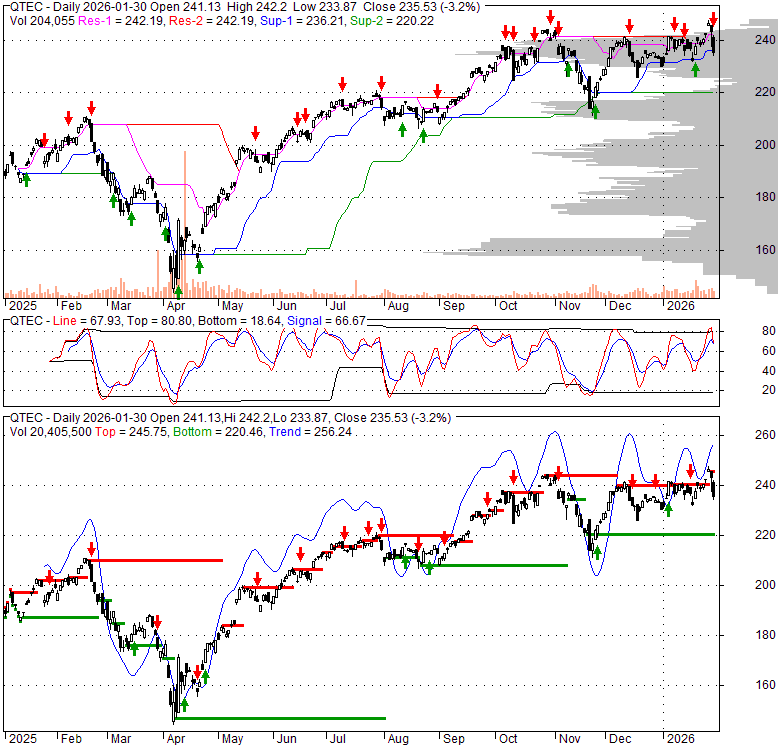Click the 200 price label on the top chart axis

click(765, 145)
